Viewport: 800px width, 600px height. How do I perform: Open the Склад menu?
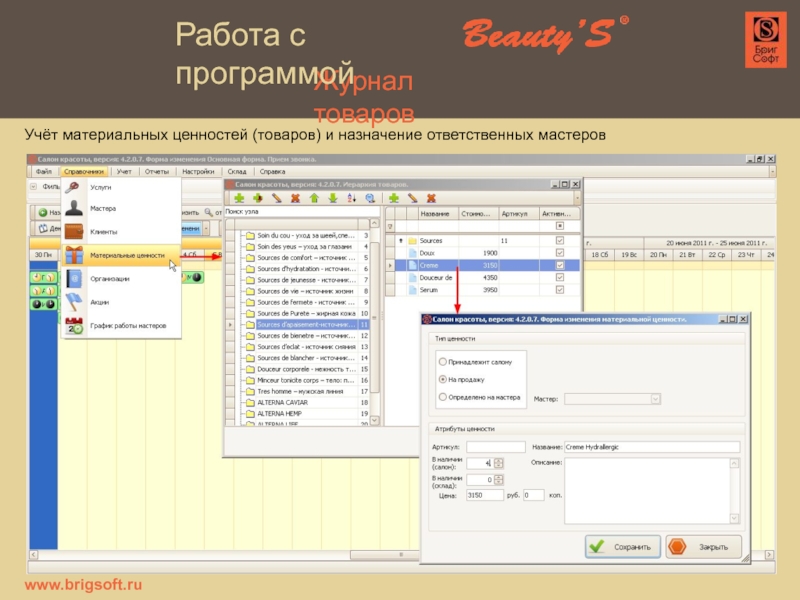point(237,171)
